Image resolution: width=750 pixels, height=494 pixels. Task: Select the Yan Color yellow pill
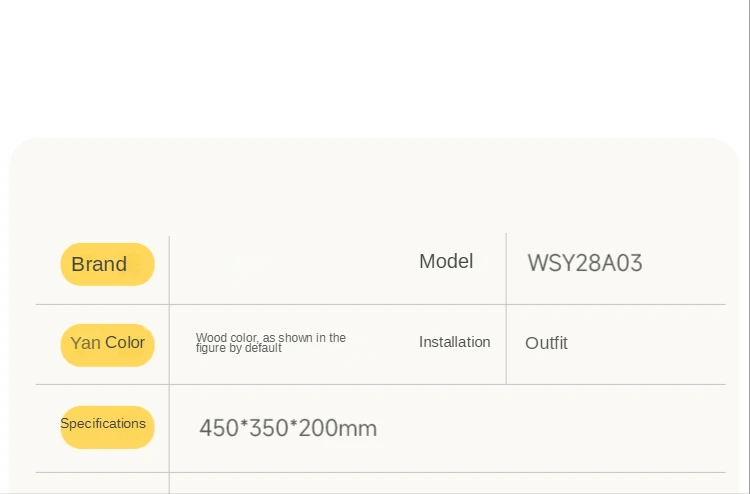(x=108, y=345)
